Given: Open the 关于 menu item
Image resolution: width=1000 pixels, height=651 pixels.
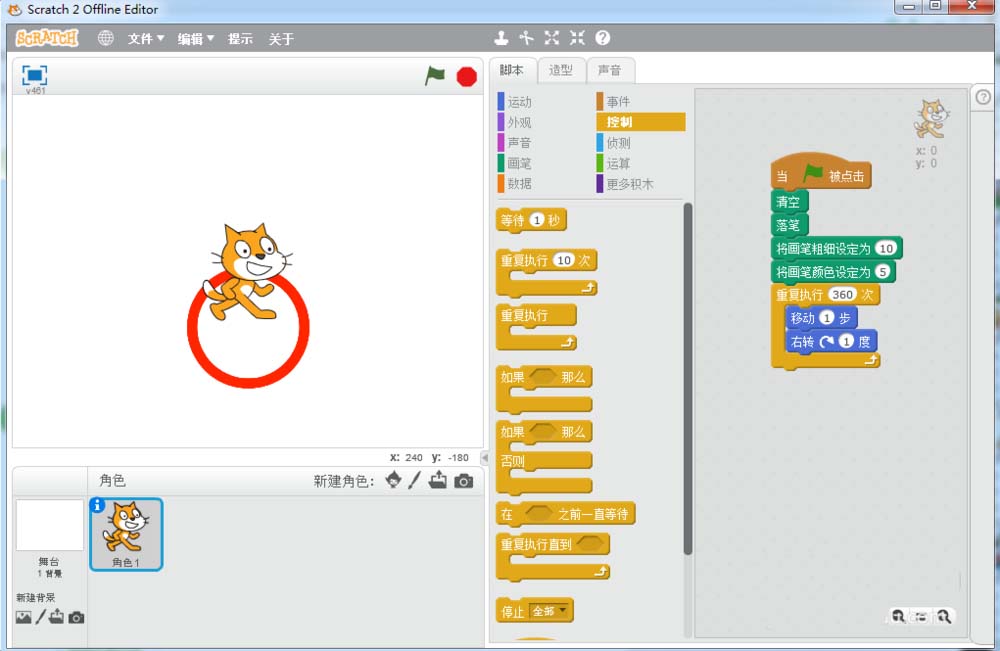Looking at the screenshot, I should [x=281, y=39].
